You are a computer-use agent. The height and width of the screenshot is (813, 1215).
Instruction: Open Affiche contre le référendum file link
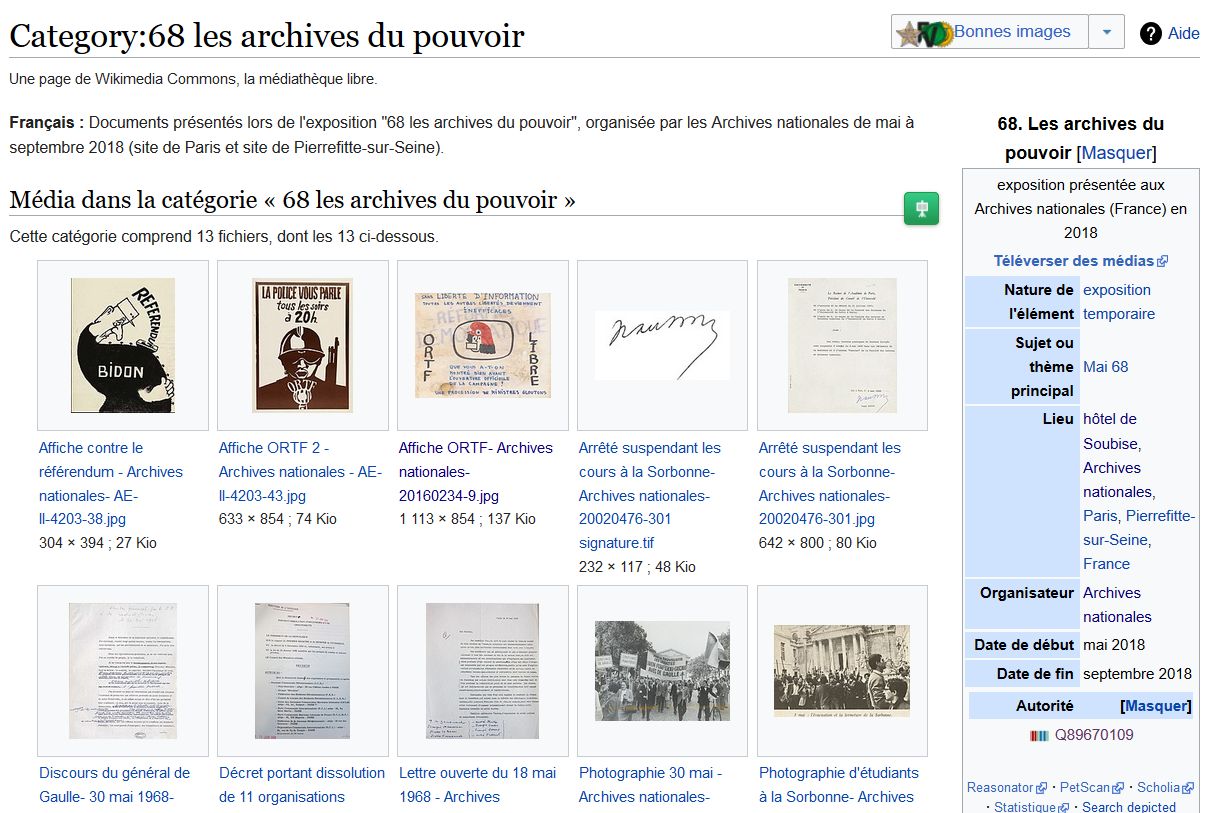pyautogui.click(x=111, y=484)
